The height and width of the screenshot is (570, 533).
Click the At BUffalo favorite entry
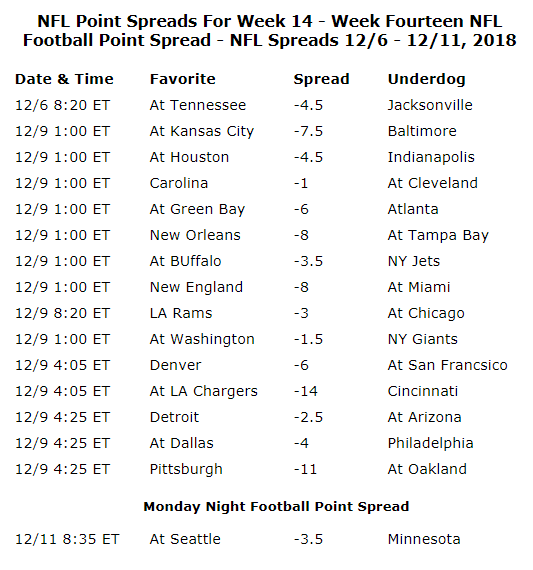(x=185, y=261)
